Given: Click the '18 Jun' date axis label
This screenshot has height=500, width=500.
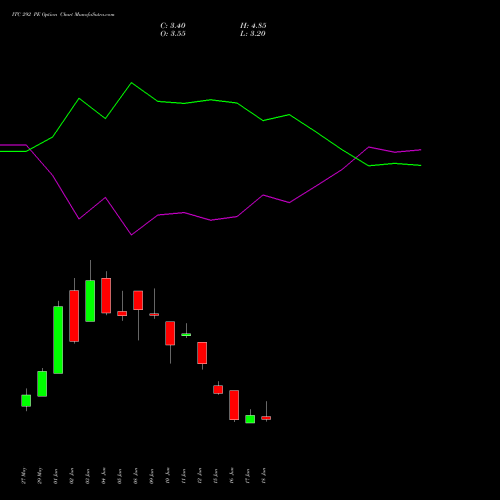Looking at the screenshot, I should tap(264, 476).
